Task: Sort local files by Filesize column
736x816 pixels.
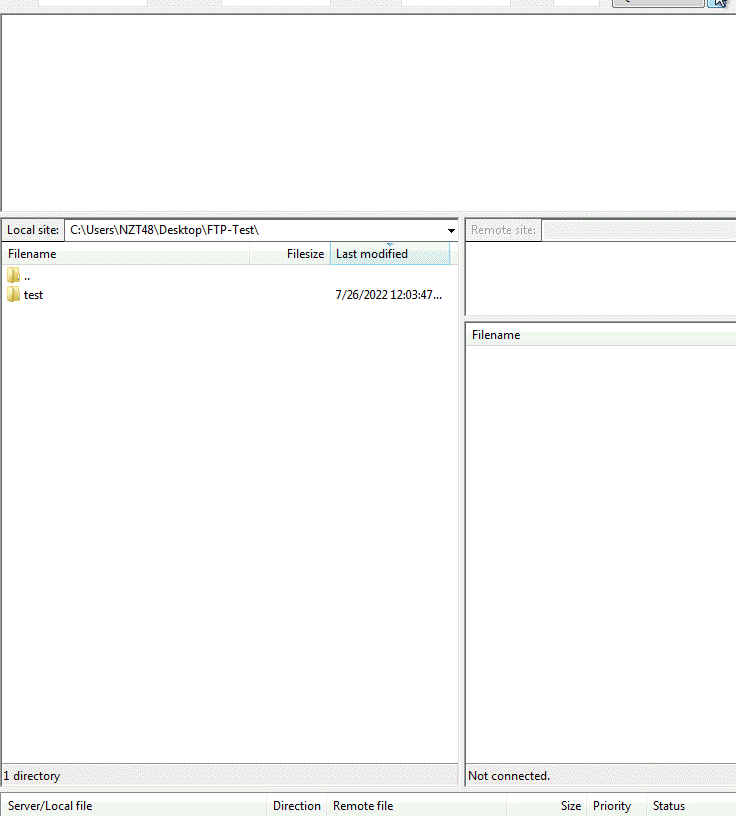Action: (x=290, y=254)
